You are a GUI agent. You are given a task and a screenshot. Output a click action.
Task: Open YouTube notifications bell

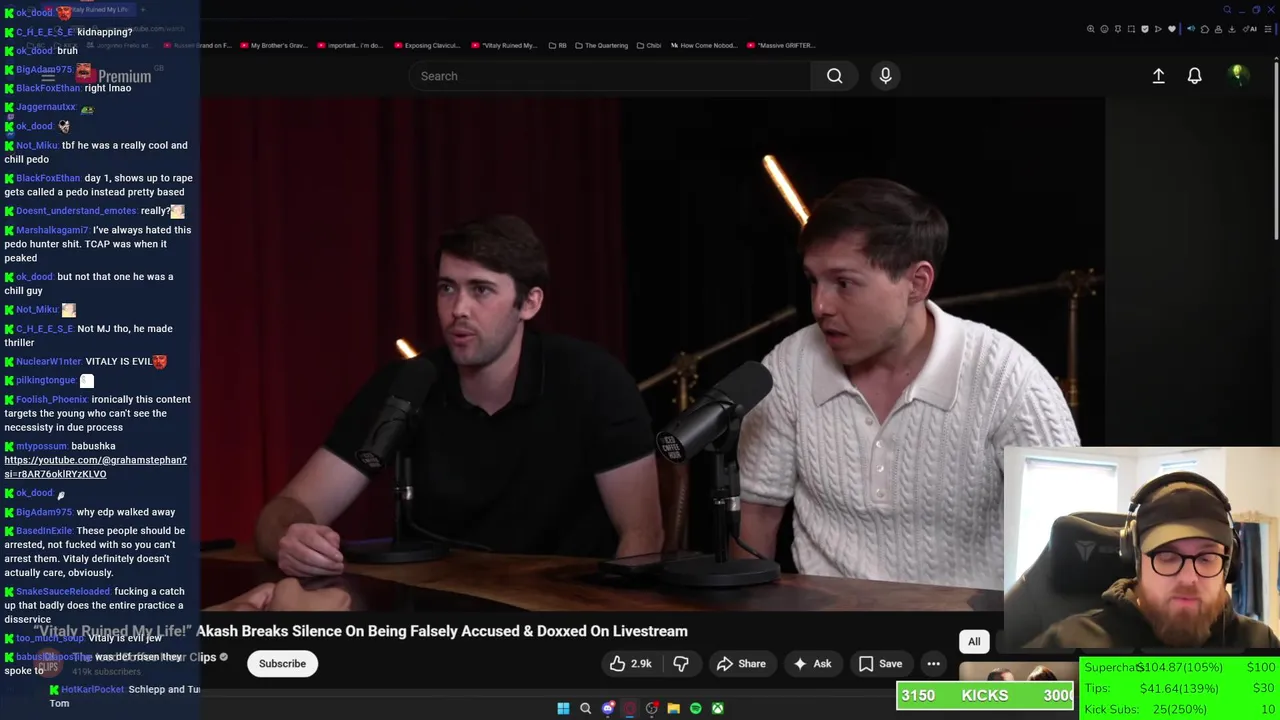click(x=1194, y=76)
